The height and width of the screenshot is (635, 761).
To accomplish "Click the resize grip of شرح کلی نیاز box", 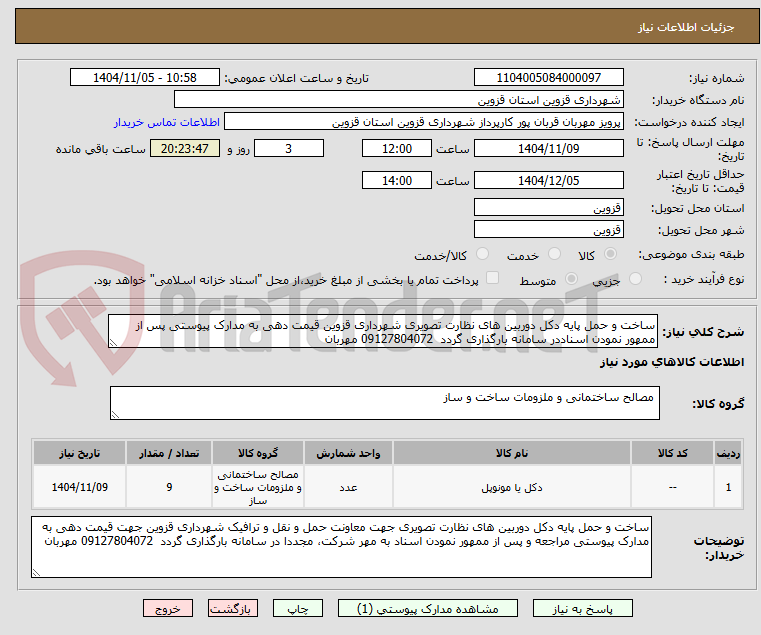I will click(114, 343).
